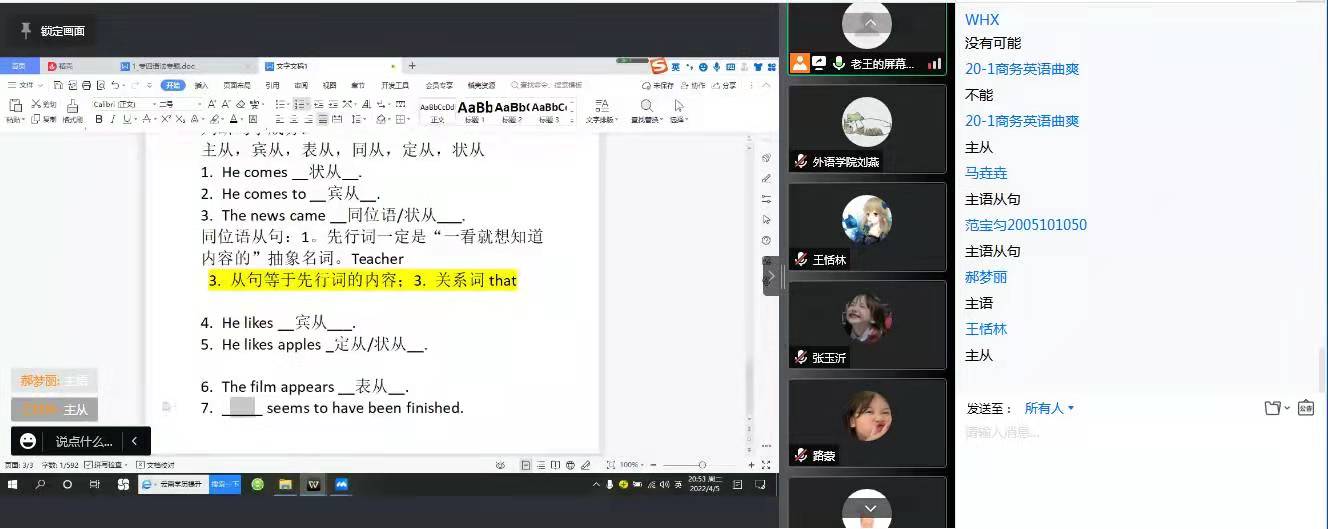Click the pin icon for 锁定画面
The width and height of the screenshot is (1328, 529).
click(x=26, y=31)
